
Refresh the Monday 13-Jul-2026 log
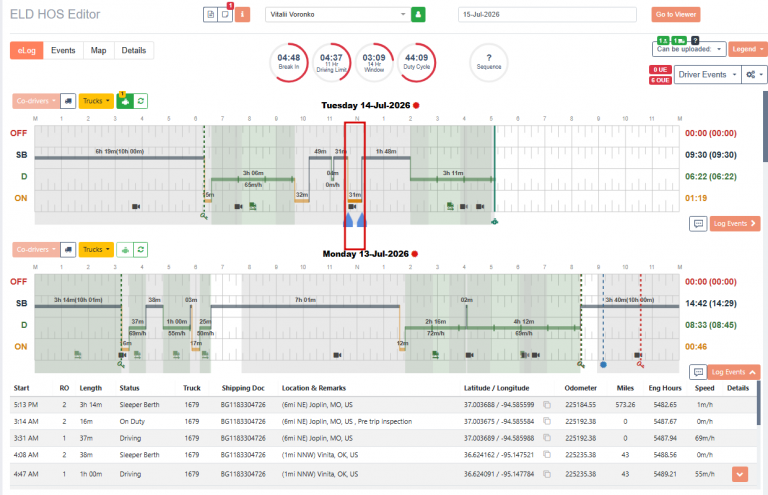point(141,250)
